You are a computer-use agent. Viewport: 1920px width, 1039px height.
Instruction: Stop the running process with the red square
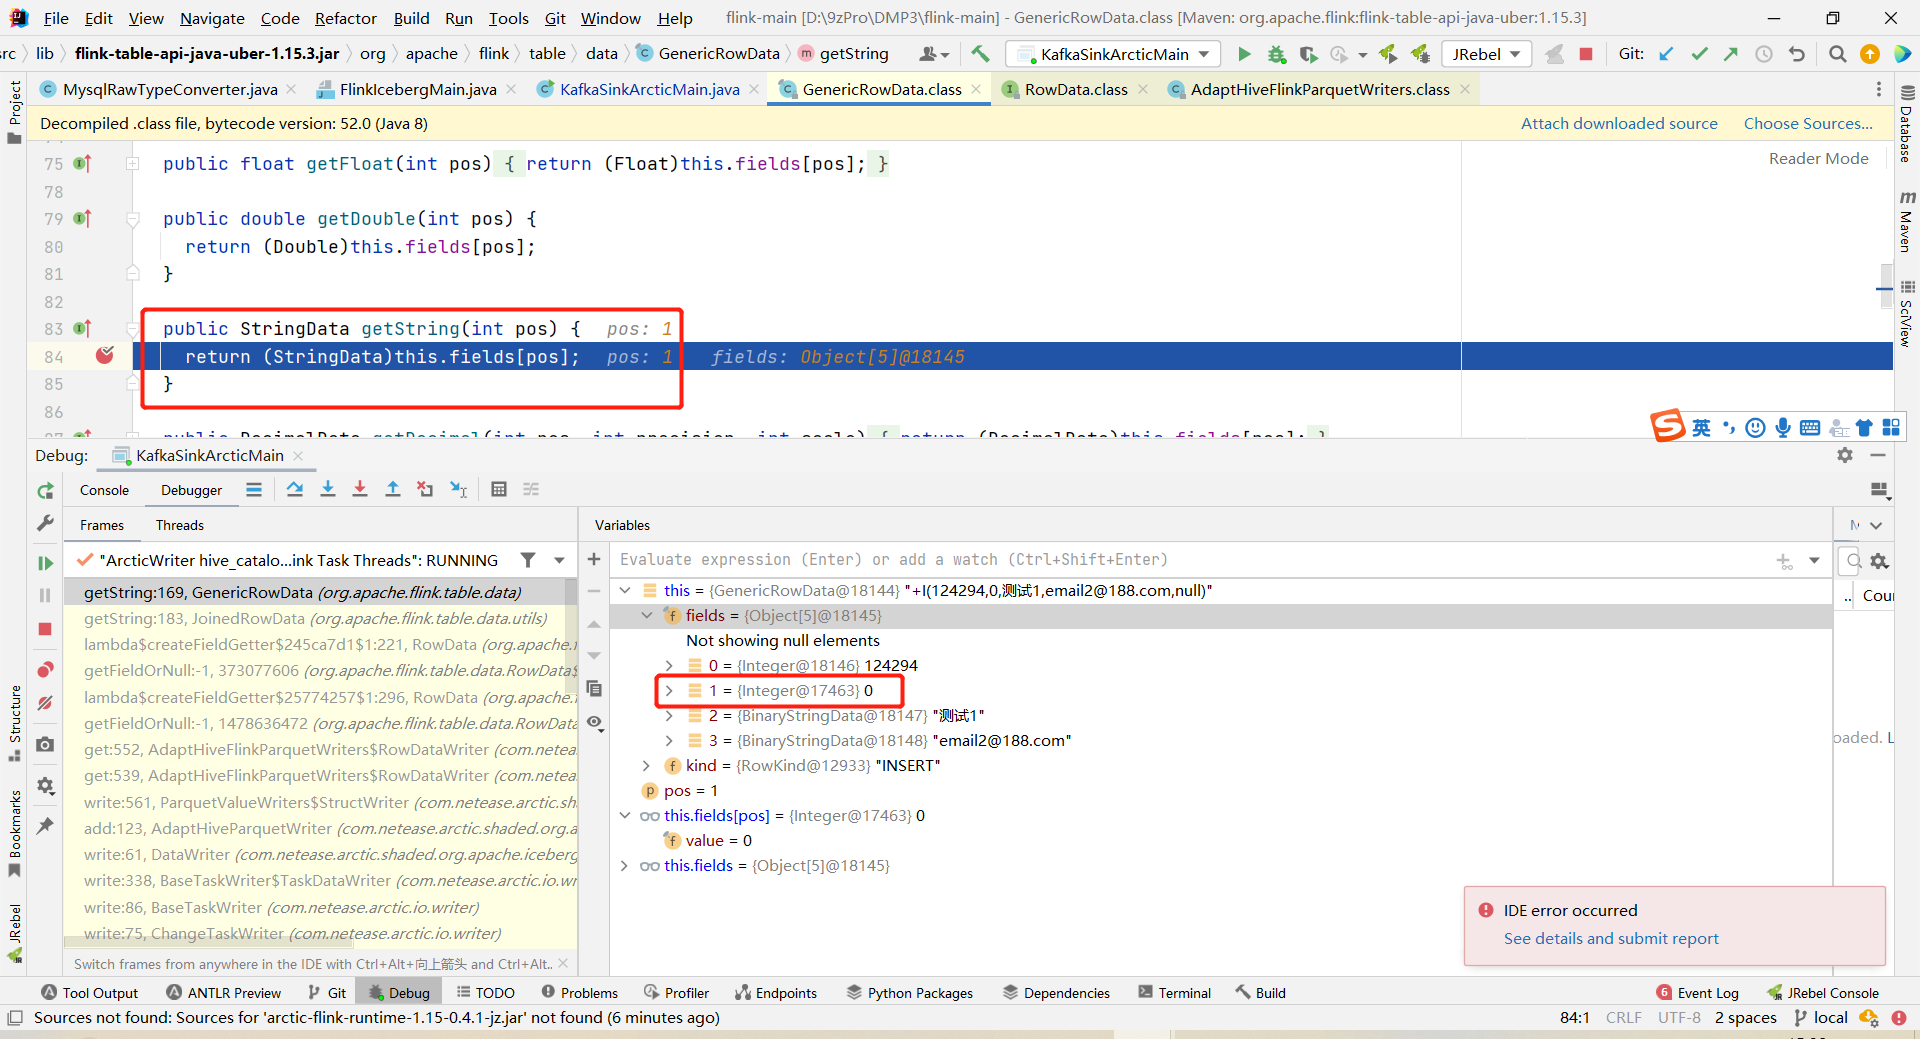coord(1586,54)
